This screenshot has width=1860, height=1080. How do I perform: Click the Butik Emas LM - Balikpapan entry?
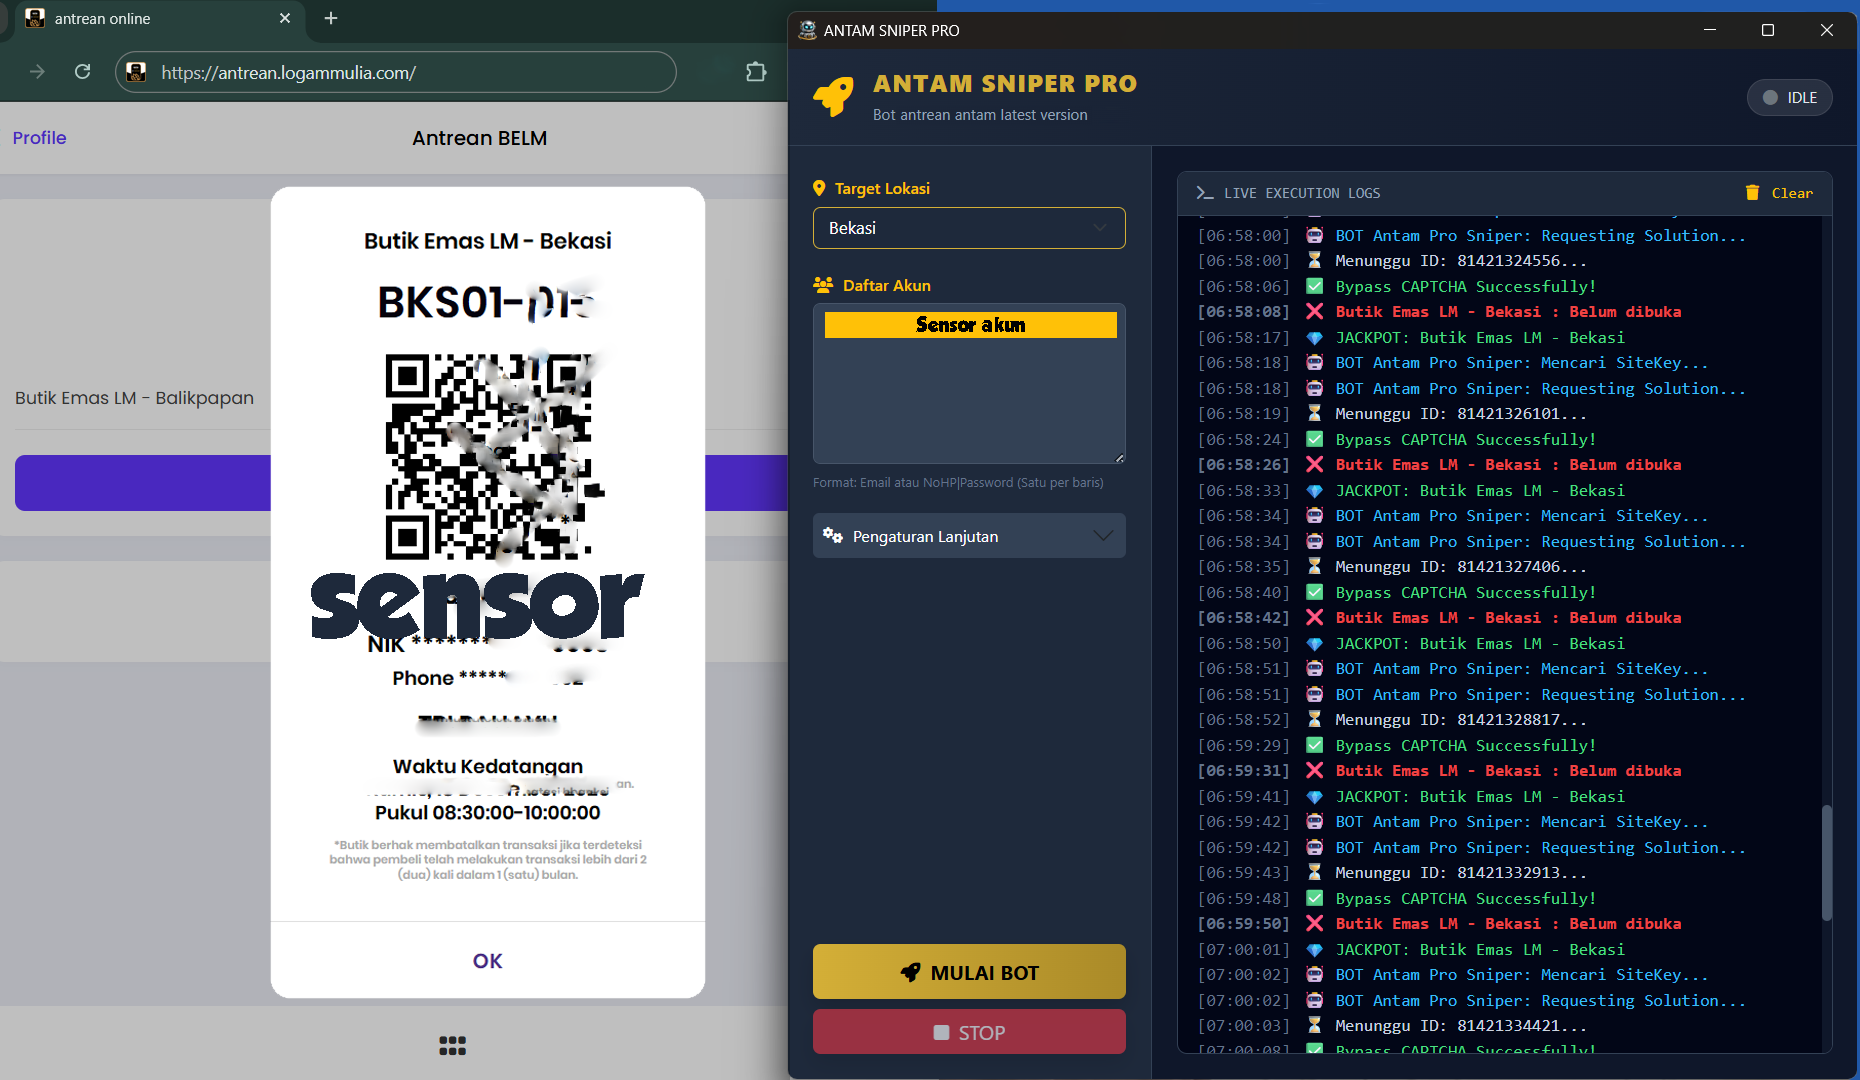click(x=135, y=398)
